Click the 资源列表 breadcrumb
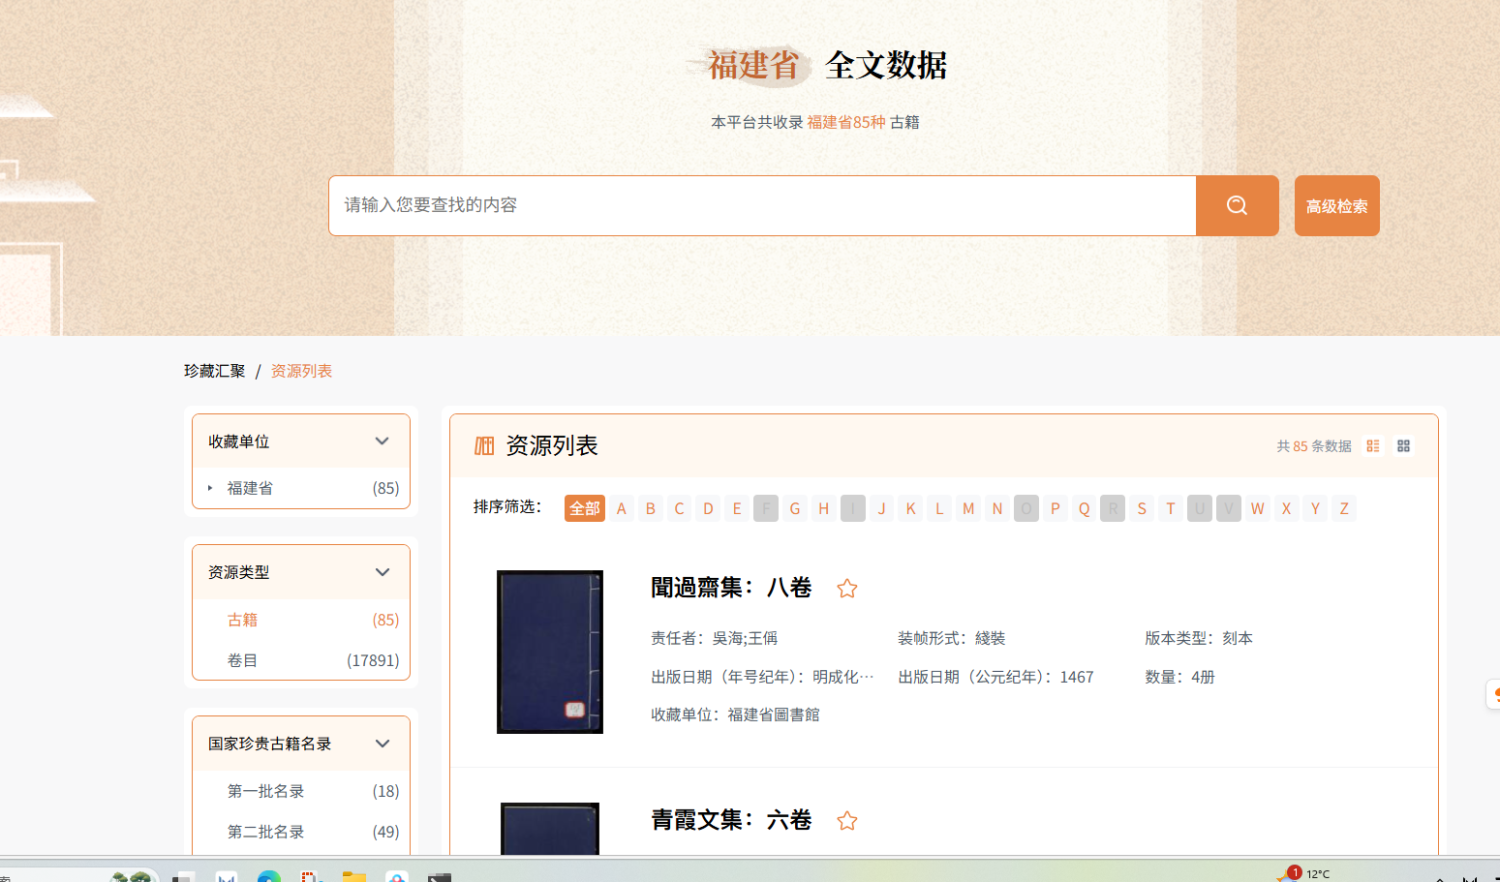 coord(301,371)
